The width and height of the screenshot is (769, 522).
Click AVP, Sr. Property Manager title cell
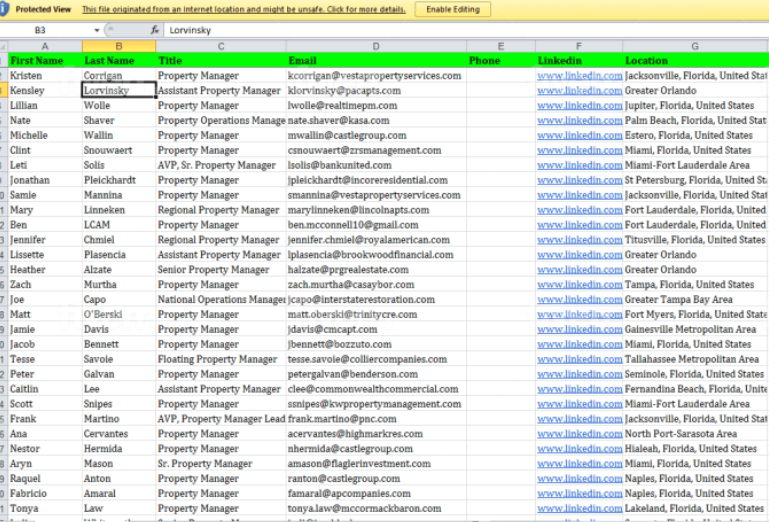tap(221, 165)
